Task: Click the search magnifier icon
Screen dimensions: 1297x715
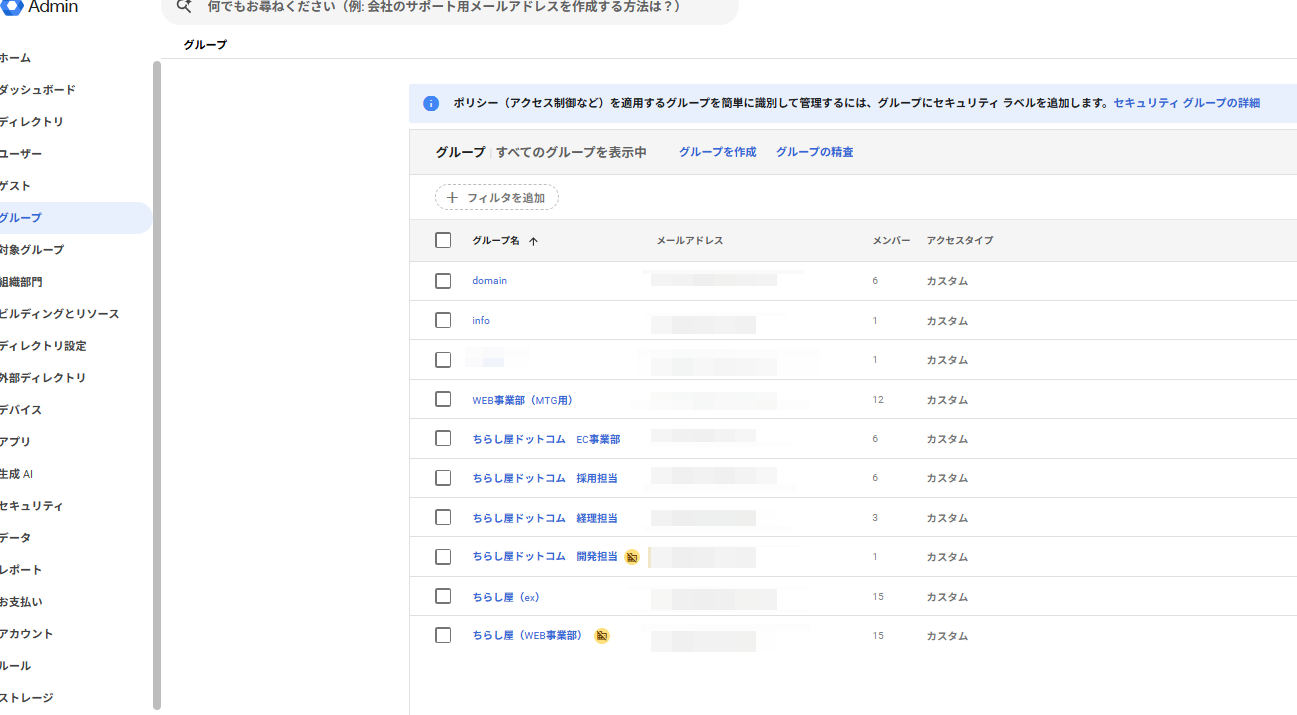Action: [183, 6]
